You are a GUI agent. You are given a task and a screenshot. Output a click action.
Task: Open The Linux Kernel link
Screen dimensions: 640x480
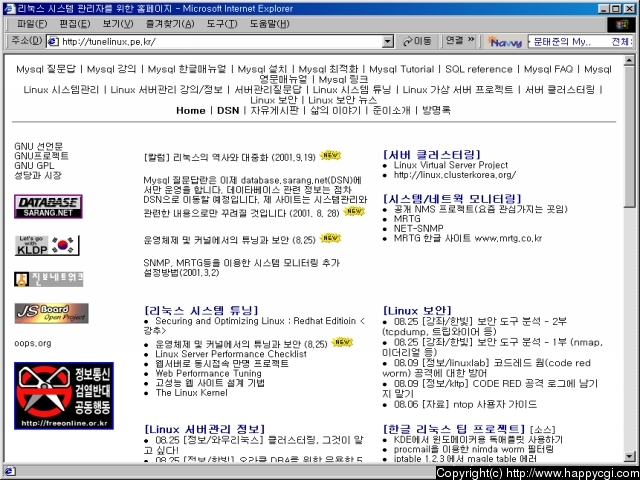[x=191, y=393]
